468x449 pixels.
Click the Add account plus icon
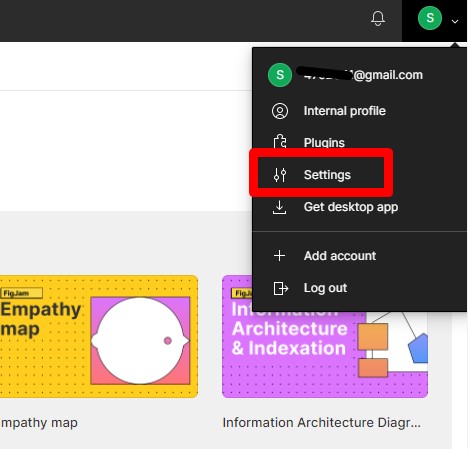279,256
